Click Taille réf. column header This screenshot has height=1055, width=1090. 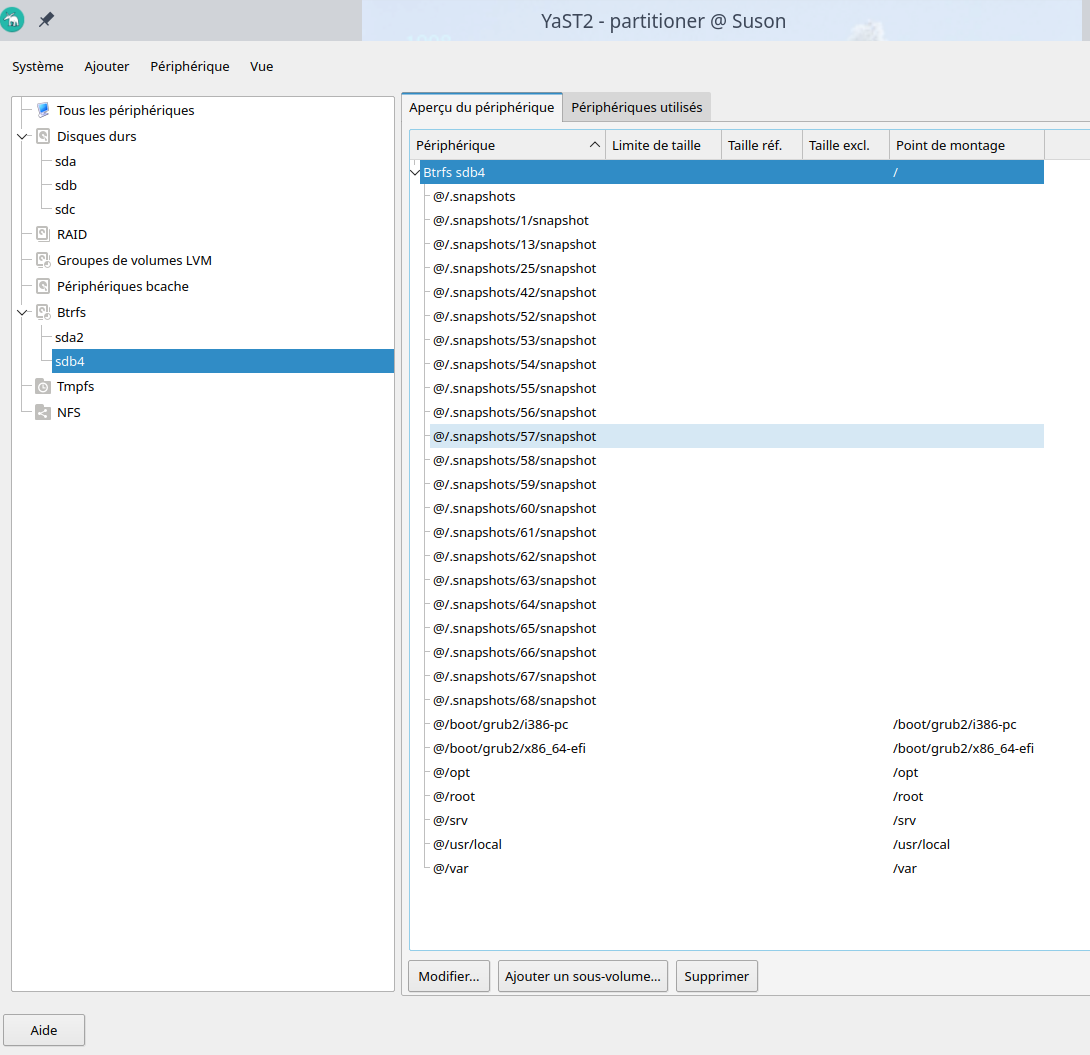762,145
